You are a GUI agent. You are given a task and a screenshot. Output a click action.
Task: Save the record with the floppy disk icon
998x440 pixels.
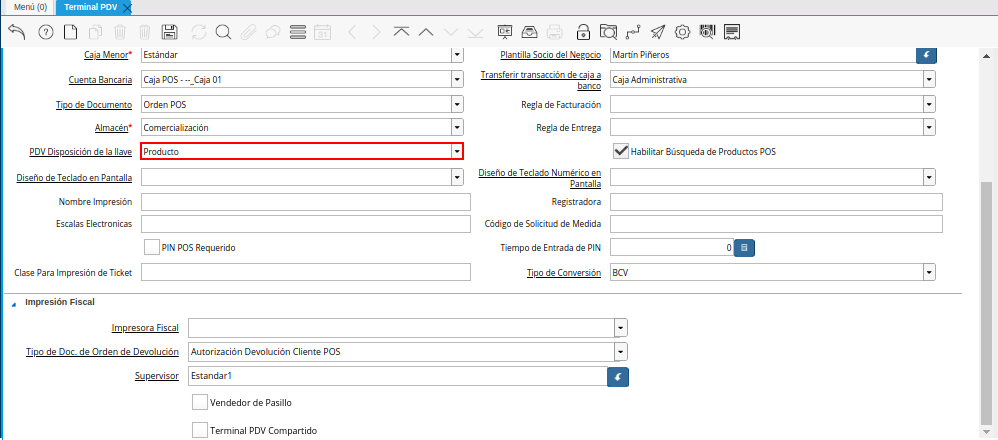[169, 32]
